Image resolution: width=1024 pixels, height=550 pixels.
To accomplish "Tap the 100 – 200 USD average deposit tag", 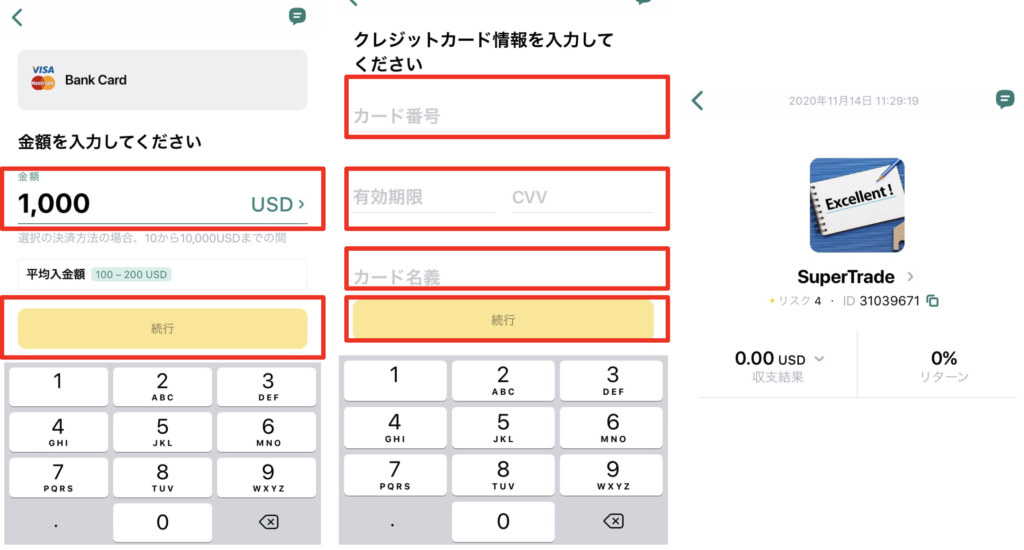I will 131,274.
